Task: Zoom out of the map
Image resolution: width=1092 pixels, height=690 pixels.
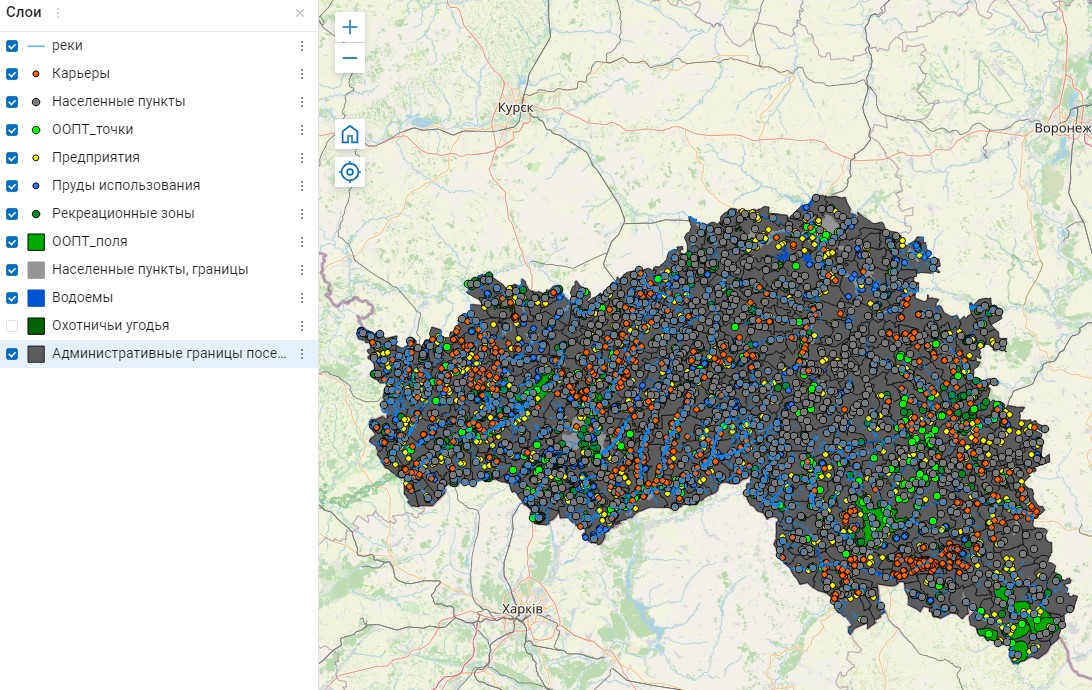Action: (350, 57)
